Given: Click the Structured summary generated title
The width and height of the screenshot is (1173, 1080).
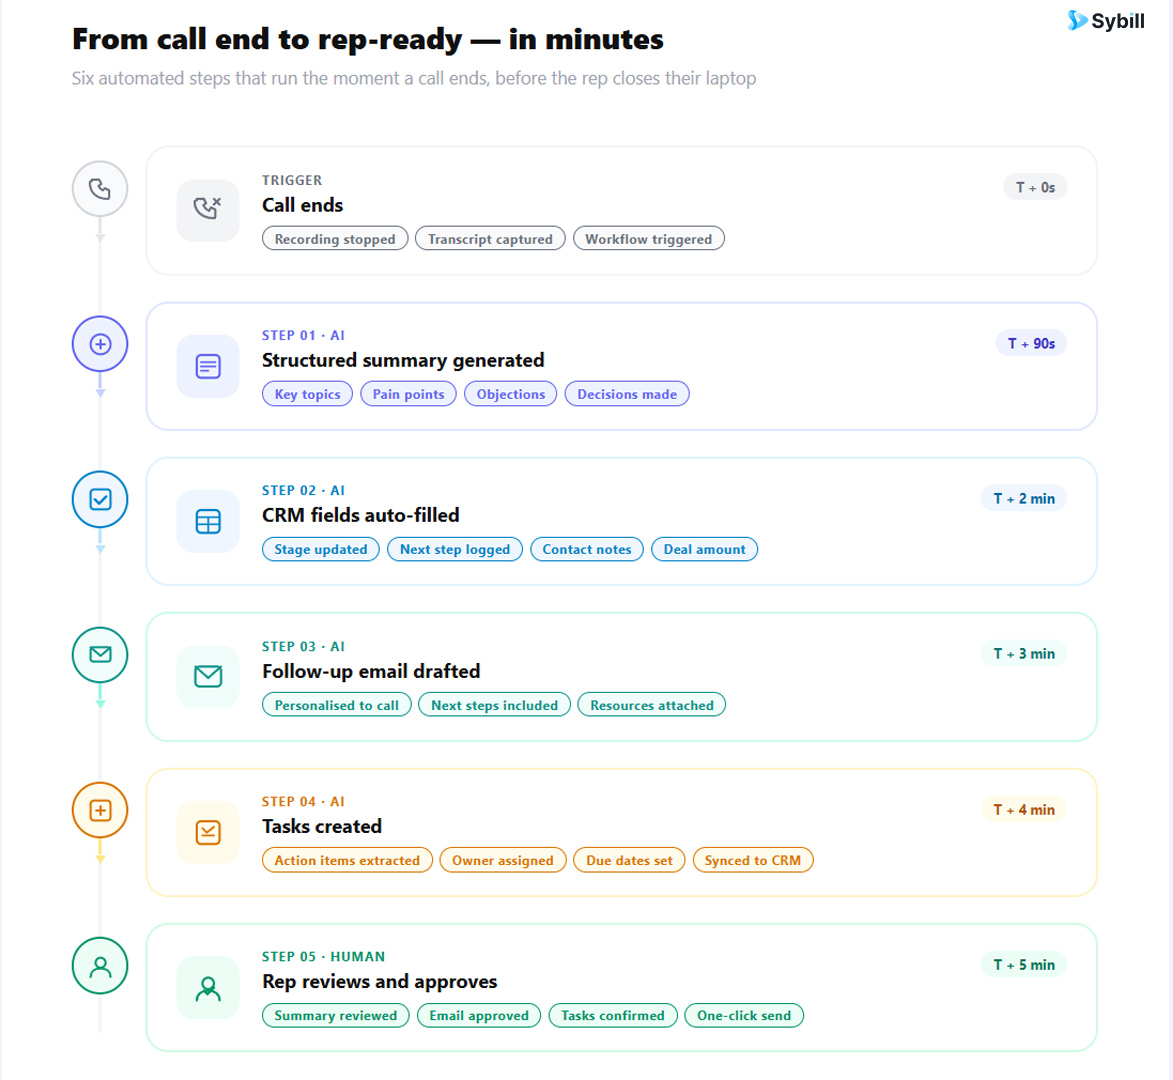Looking at the screenshot, I should [403, 360].
